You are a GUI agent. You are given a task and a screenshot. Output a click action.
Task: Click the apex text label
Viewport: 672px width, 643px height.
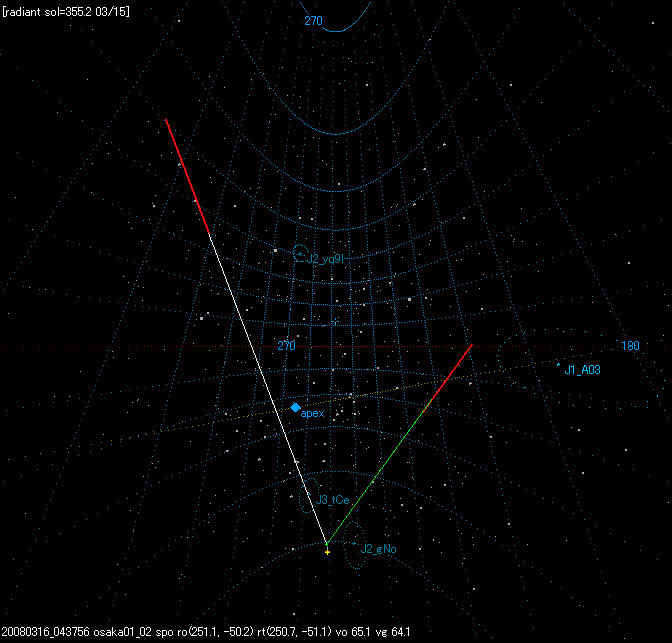312,414
